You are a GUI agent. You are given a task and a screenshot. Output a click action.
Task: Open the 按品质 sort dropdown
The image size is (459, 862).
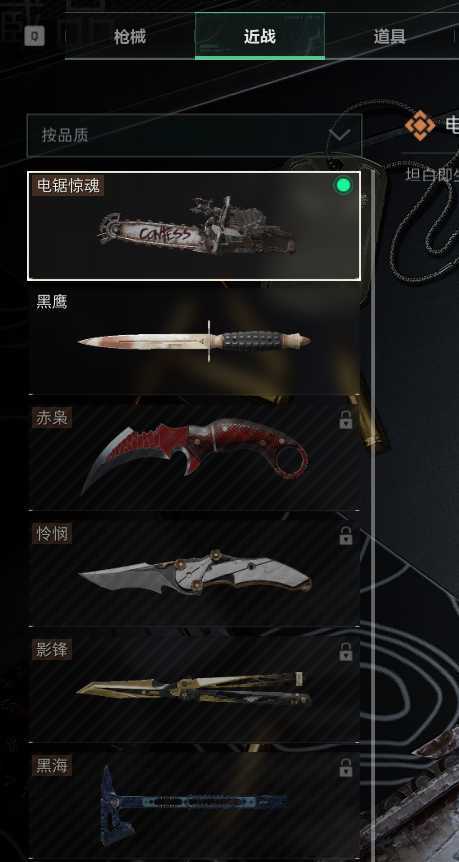point(194,135)
